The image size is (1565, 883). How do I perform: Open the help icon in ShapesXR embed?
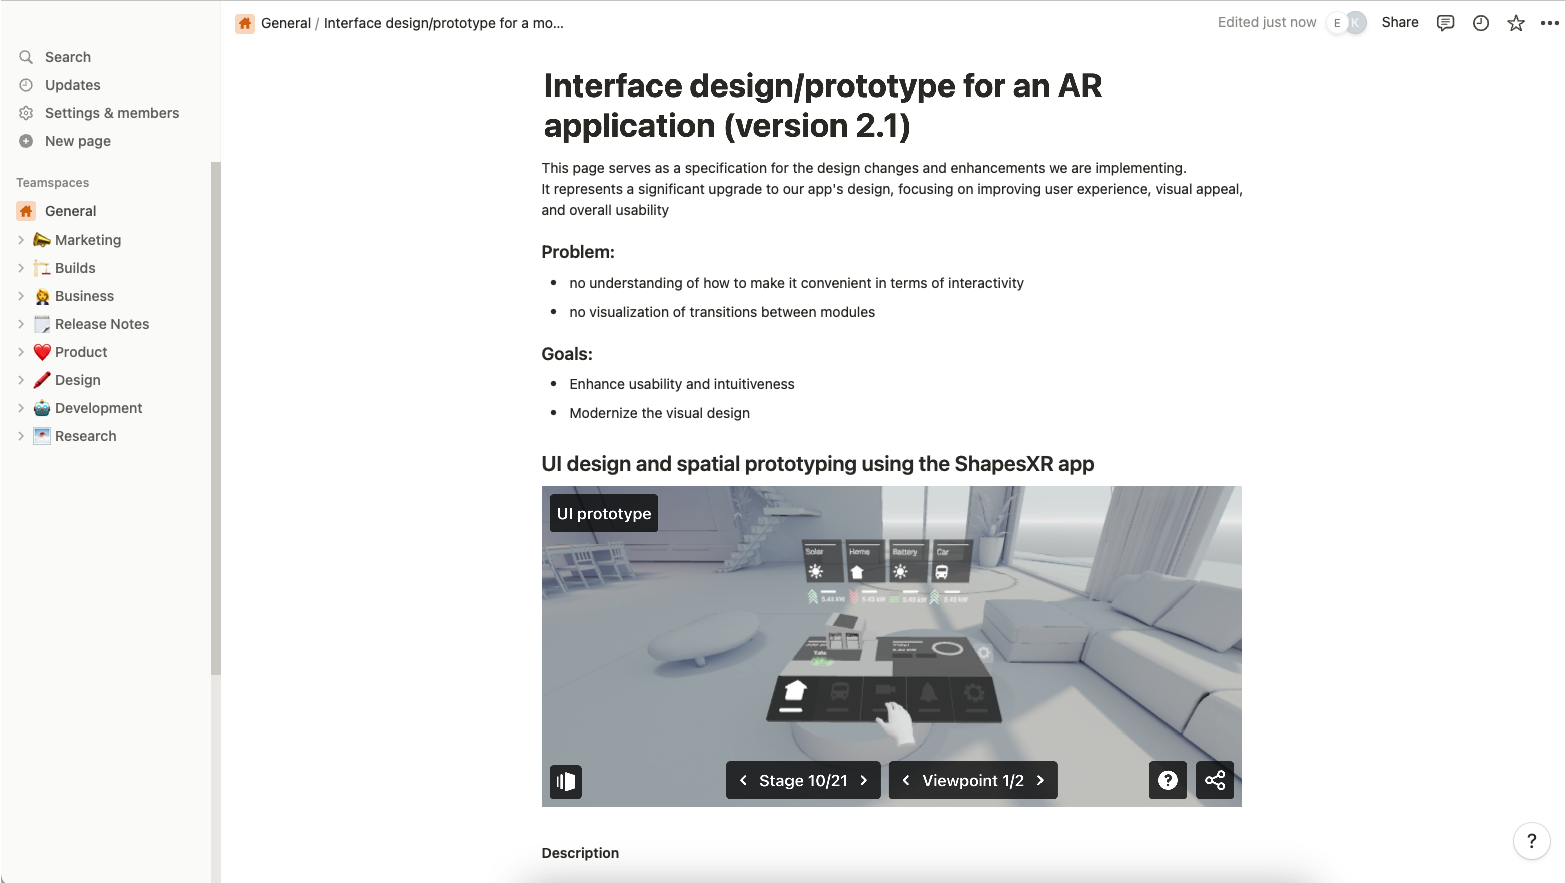pos(1167,780)
